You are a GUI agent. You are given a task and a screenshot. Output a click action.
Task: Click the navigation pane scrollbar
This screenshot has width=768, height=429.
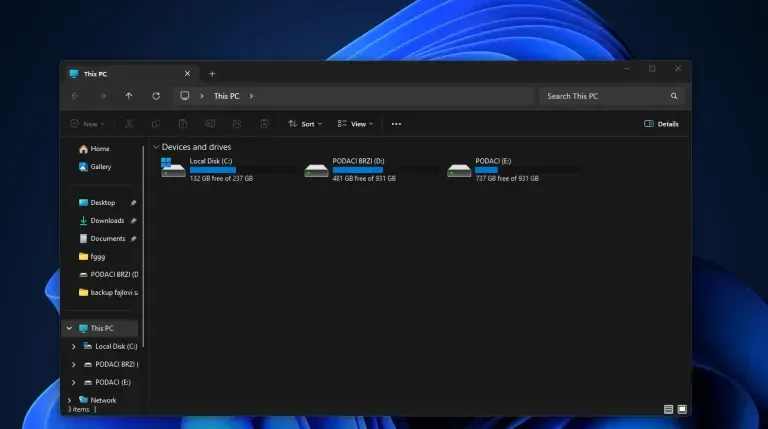[144, 245]
